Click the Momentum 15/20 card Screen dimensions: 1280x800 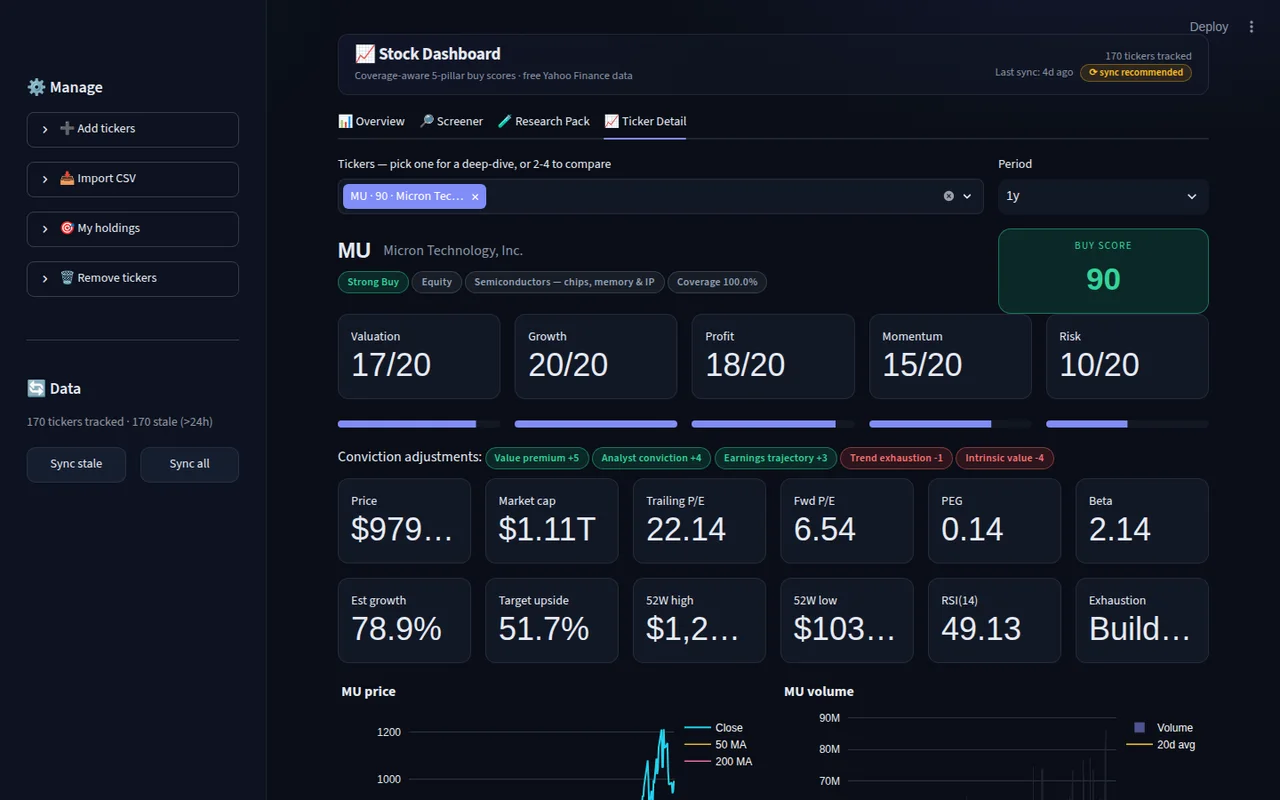point(950,357)
